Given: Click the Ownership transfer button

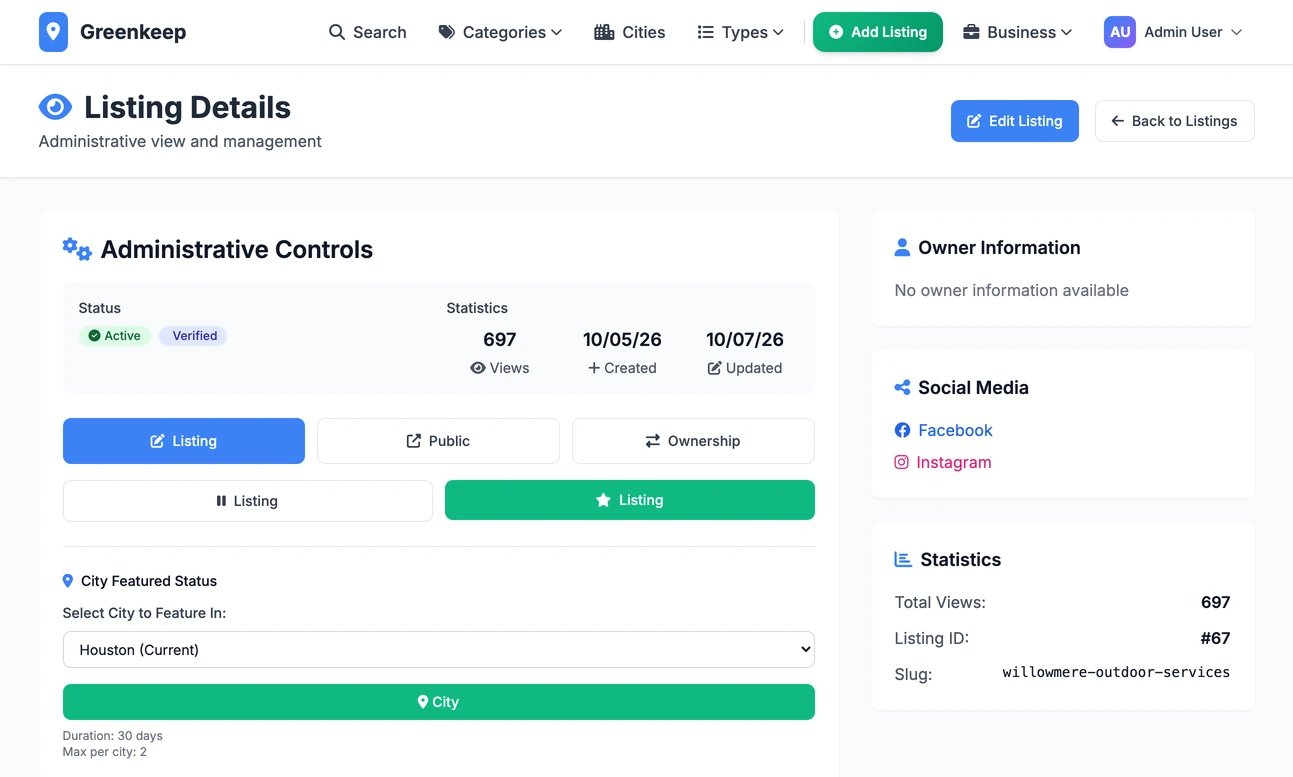Looking at the screenshot, I should click(693, 441).
